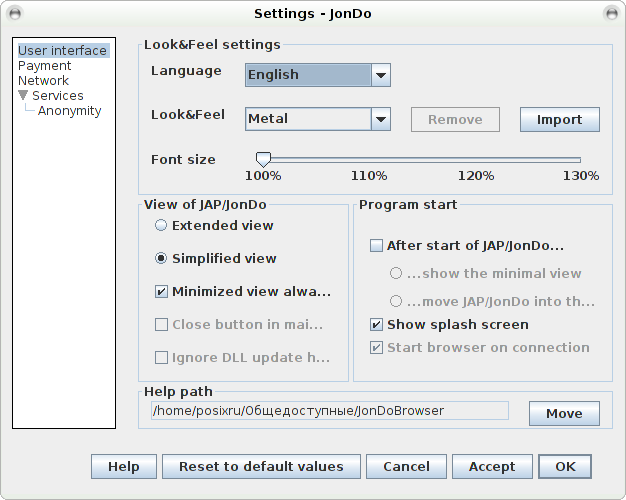This screenshot has height=500, width=626.
Task: Click the window menu button at the title bar's left end
Action: pyautogui.click(x=15, y=14)
